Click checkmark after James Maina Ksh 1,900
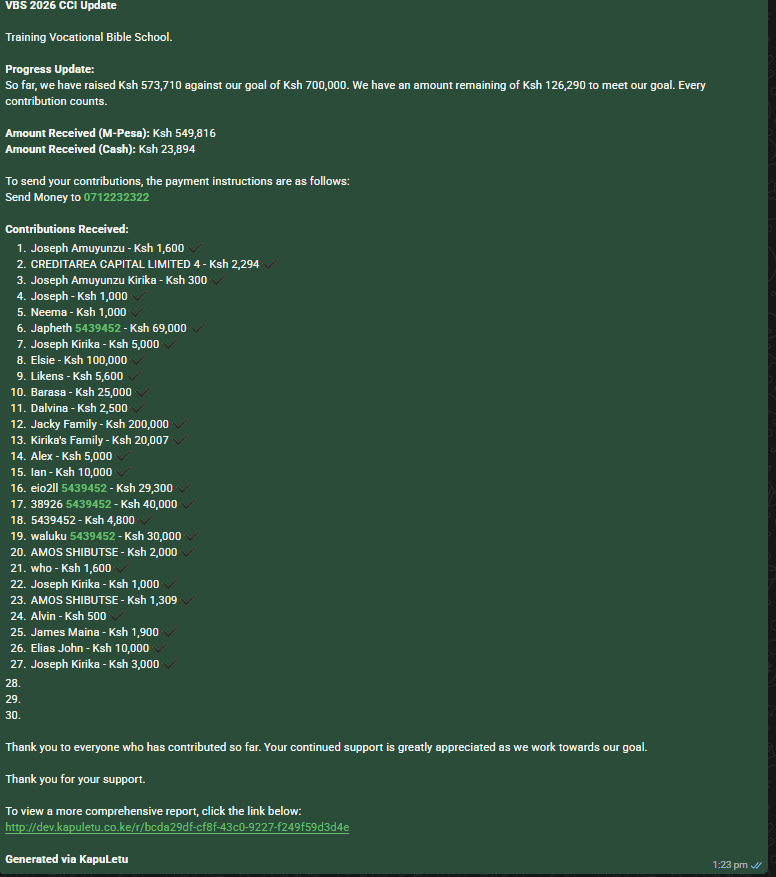This screenshot has width=776, height=877. click(x=170, y=632)
